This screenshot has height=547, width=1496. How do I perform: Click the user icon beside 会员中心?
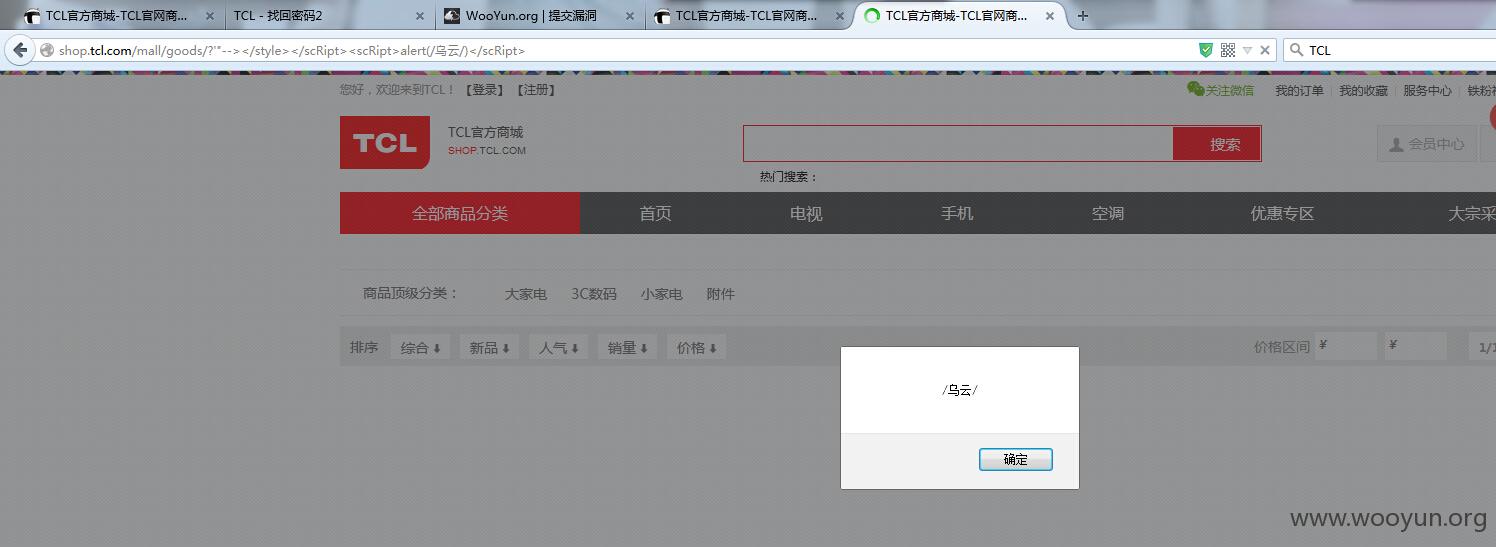[1396, 144]
